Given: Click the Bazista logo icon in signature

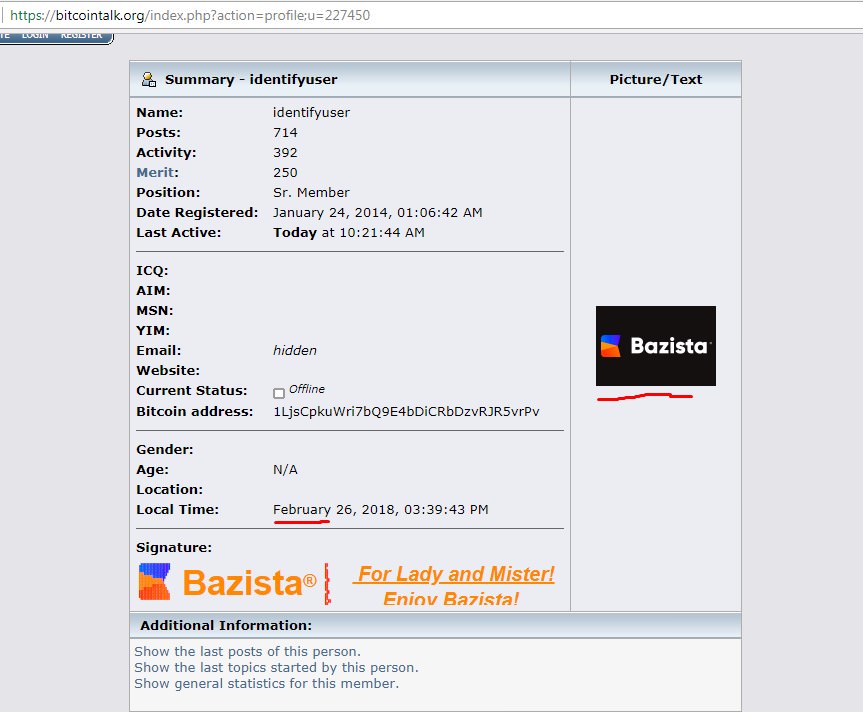Looking at the screenshot, I should pos(155,581).
